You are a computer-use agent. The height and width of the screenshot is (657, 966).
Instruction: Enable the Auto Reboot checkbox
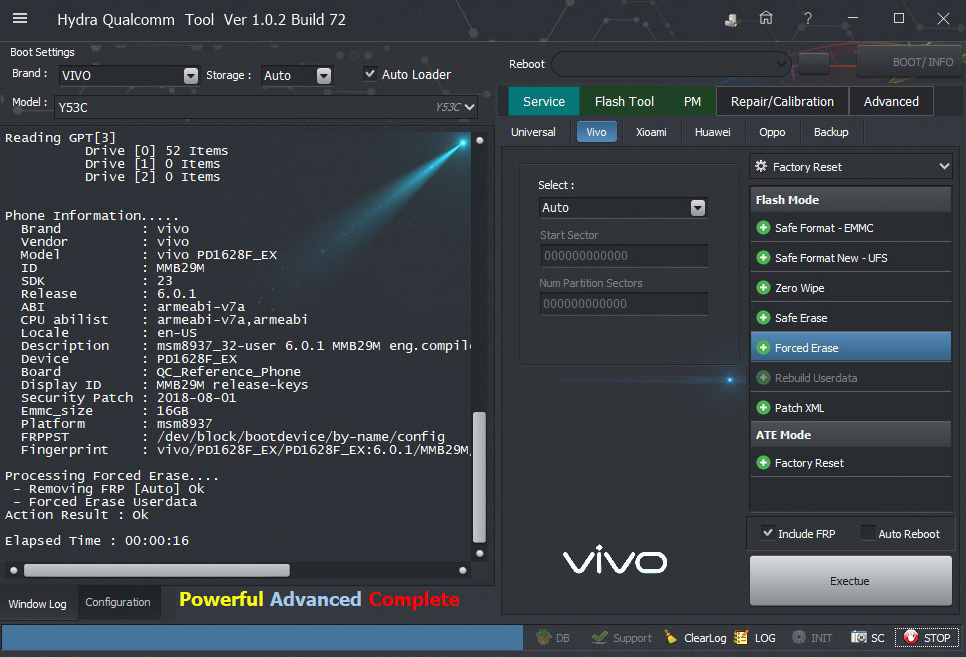click(867, 533)
